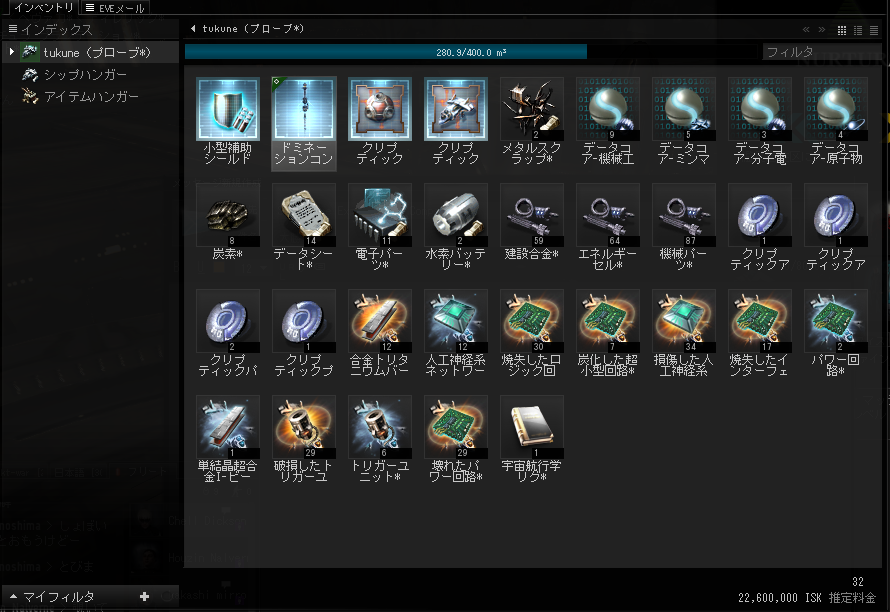This screenshot has width=890, height=612.
Task: Select the データシート item icon
Action: [304, 215]
